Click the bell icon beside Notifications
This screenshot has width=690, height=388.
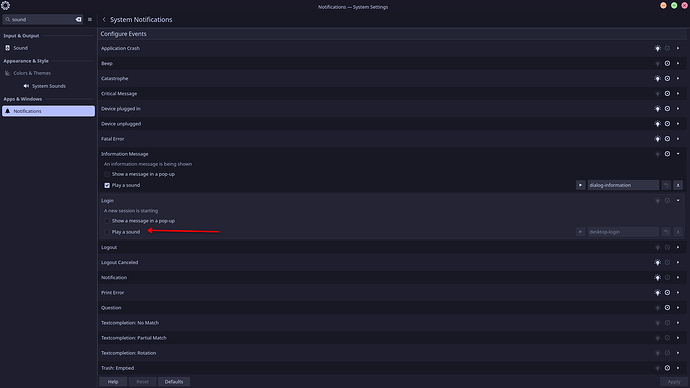7,111
